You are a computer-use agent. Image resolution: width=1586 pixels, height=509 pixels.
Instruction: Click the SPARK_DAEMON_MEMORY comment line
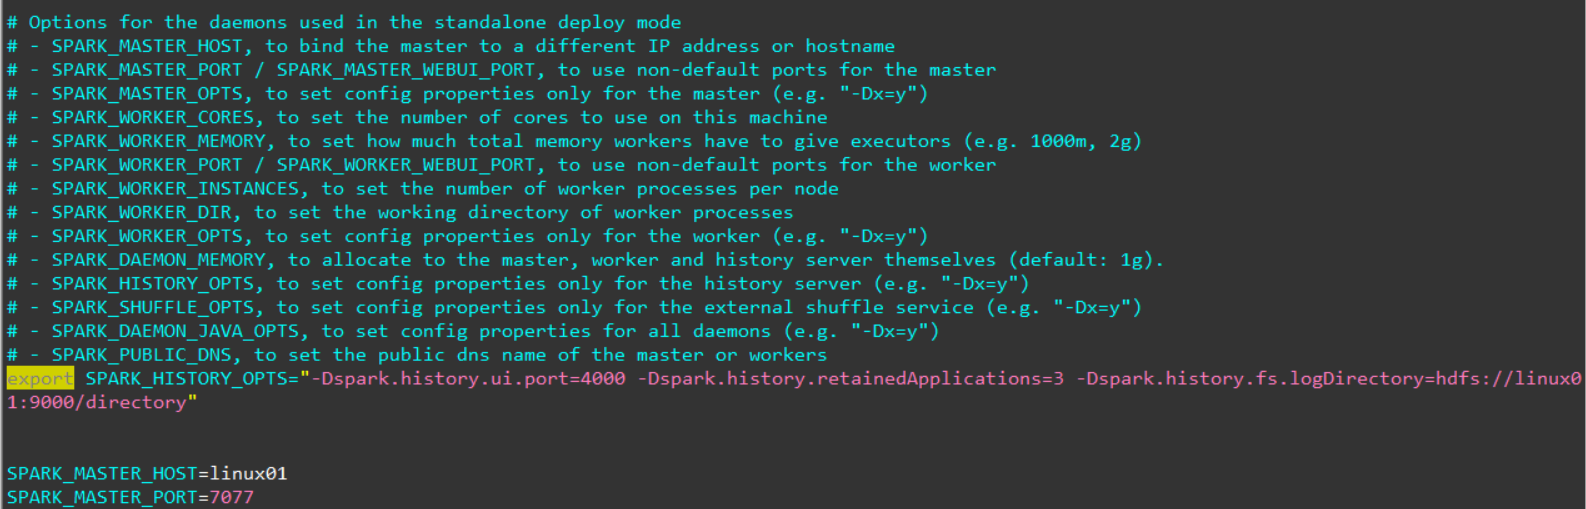tap(585, 260)
